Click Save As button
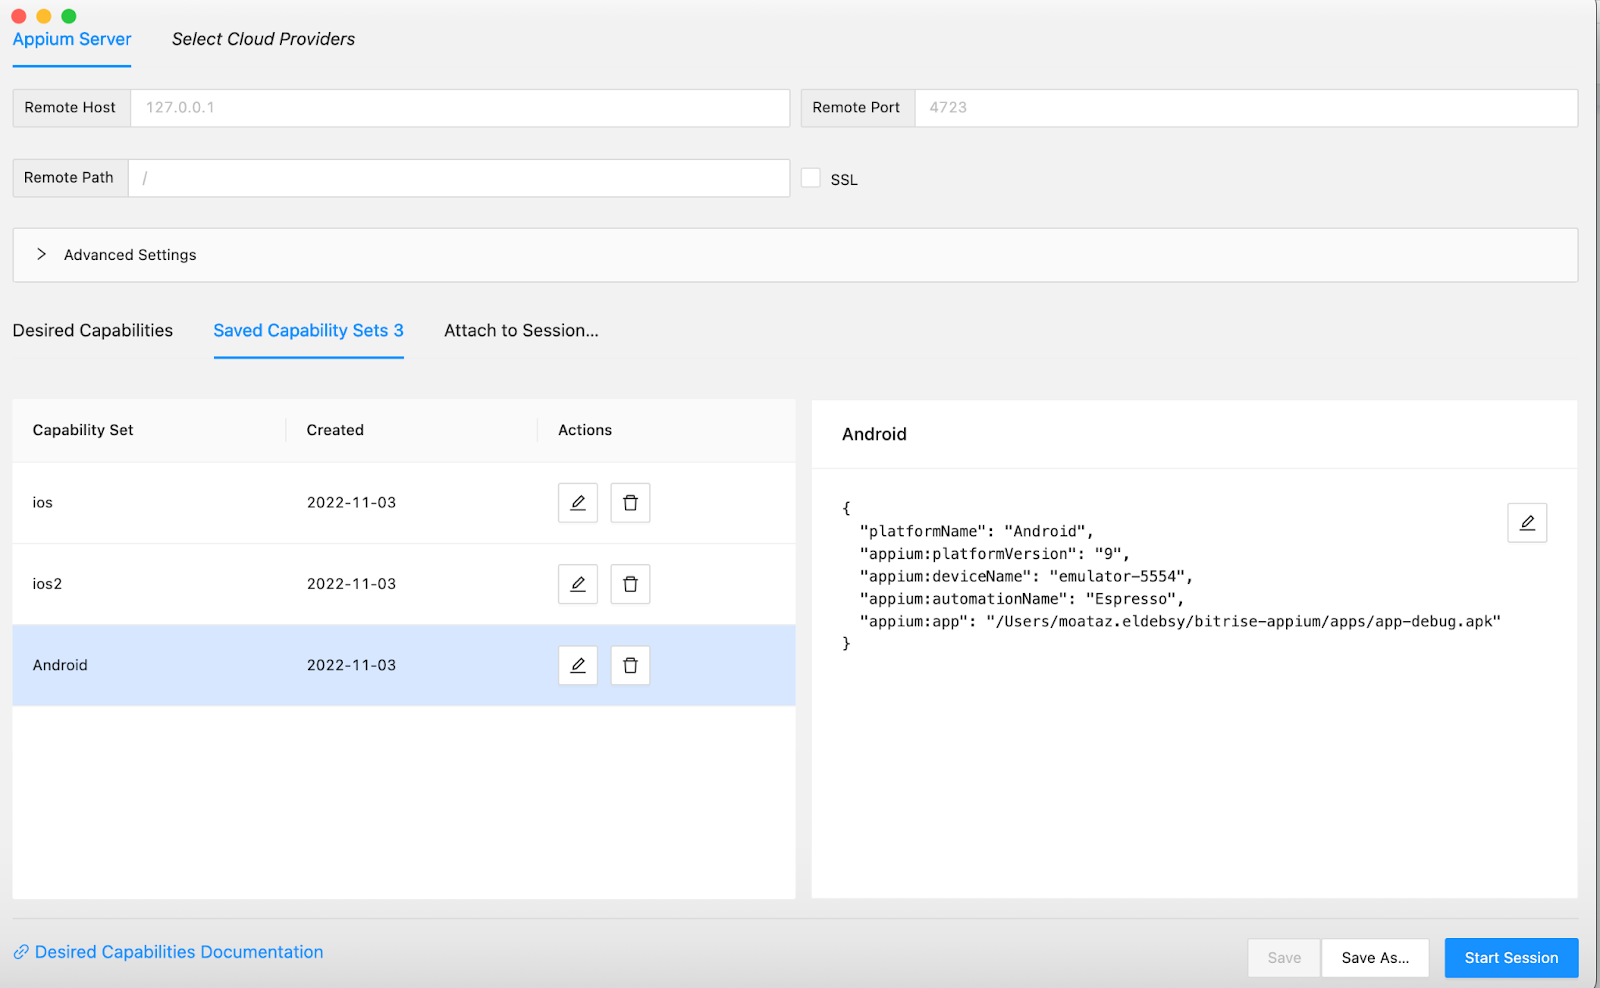 coord(1375,958)
